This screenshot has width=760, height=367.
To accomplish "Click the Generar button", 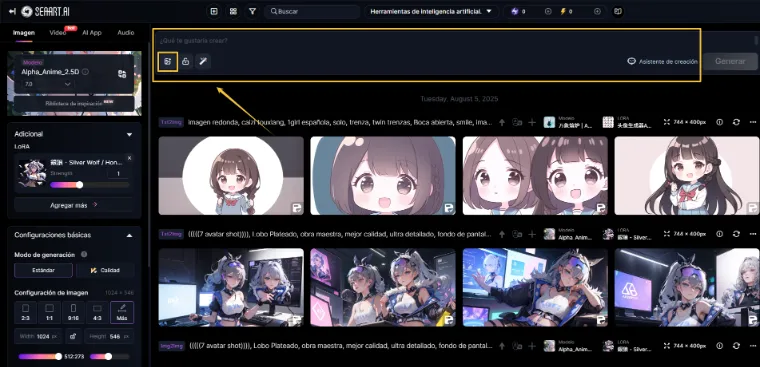I will pos(730,62).
